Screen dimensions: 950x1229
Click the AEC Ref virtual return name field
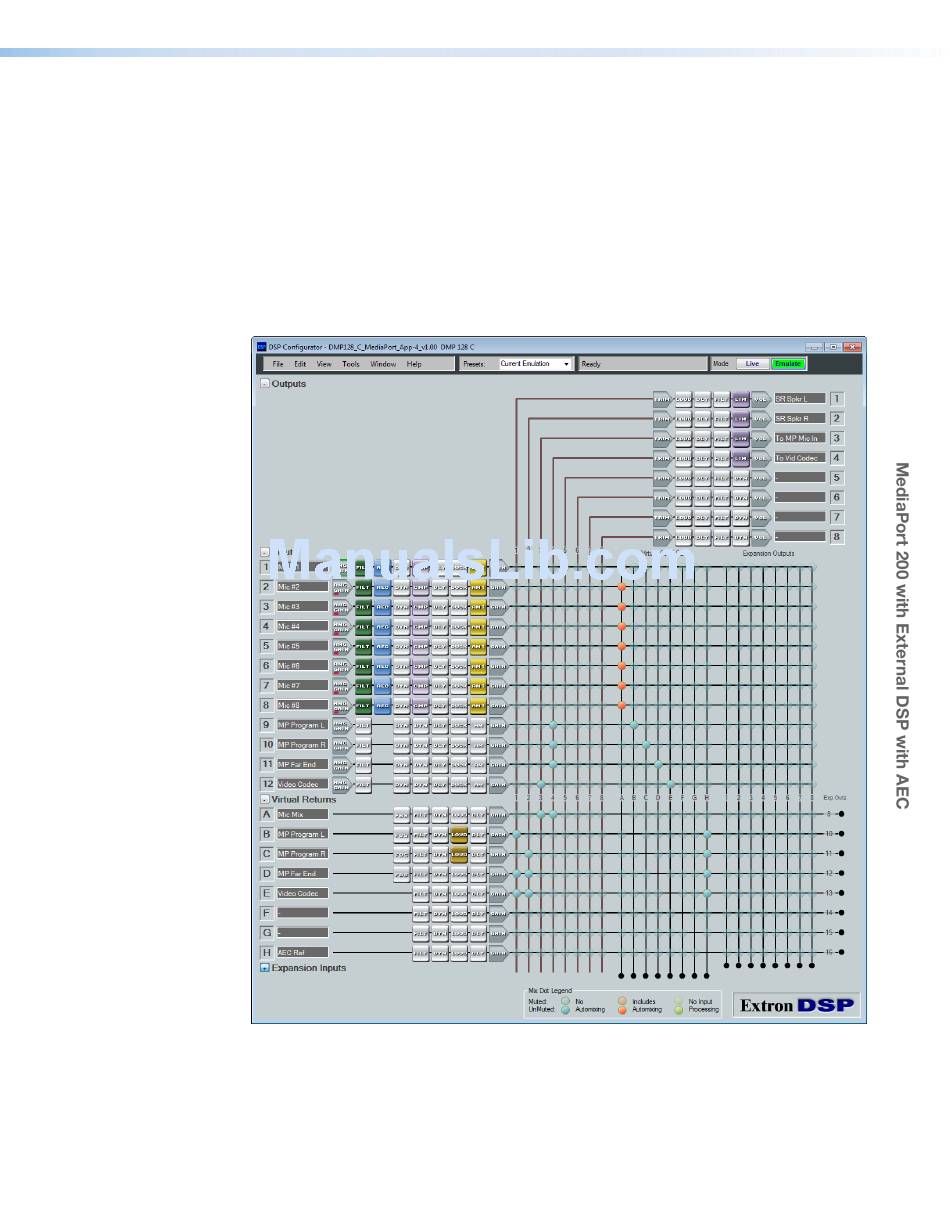(303, 952)
